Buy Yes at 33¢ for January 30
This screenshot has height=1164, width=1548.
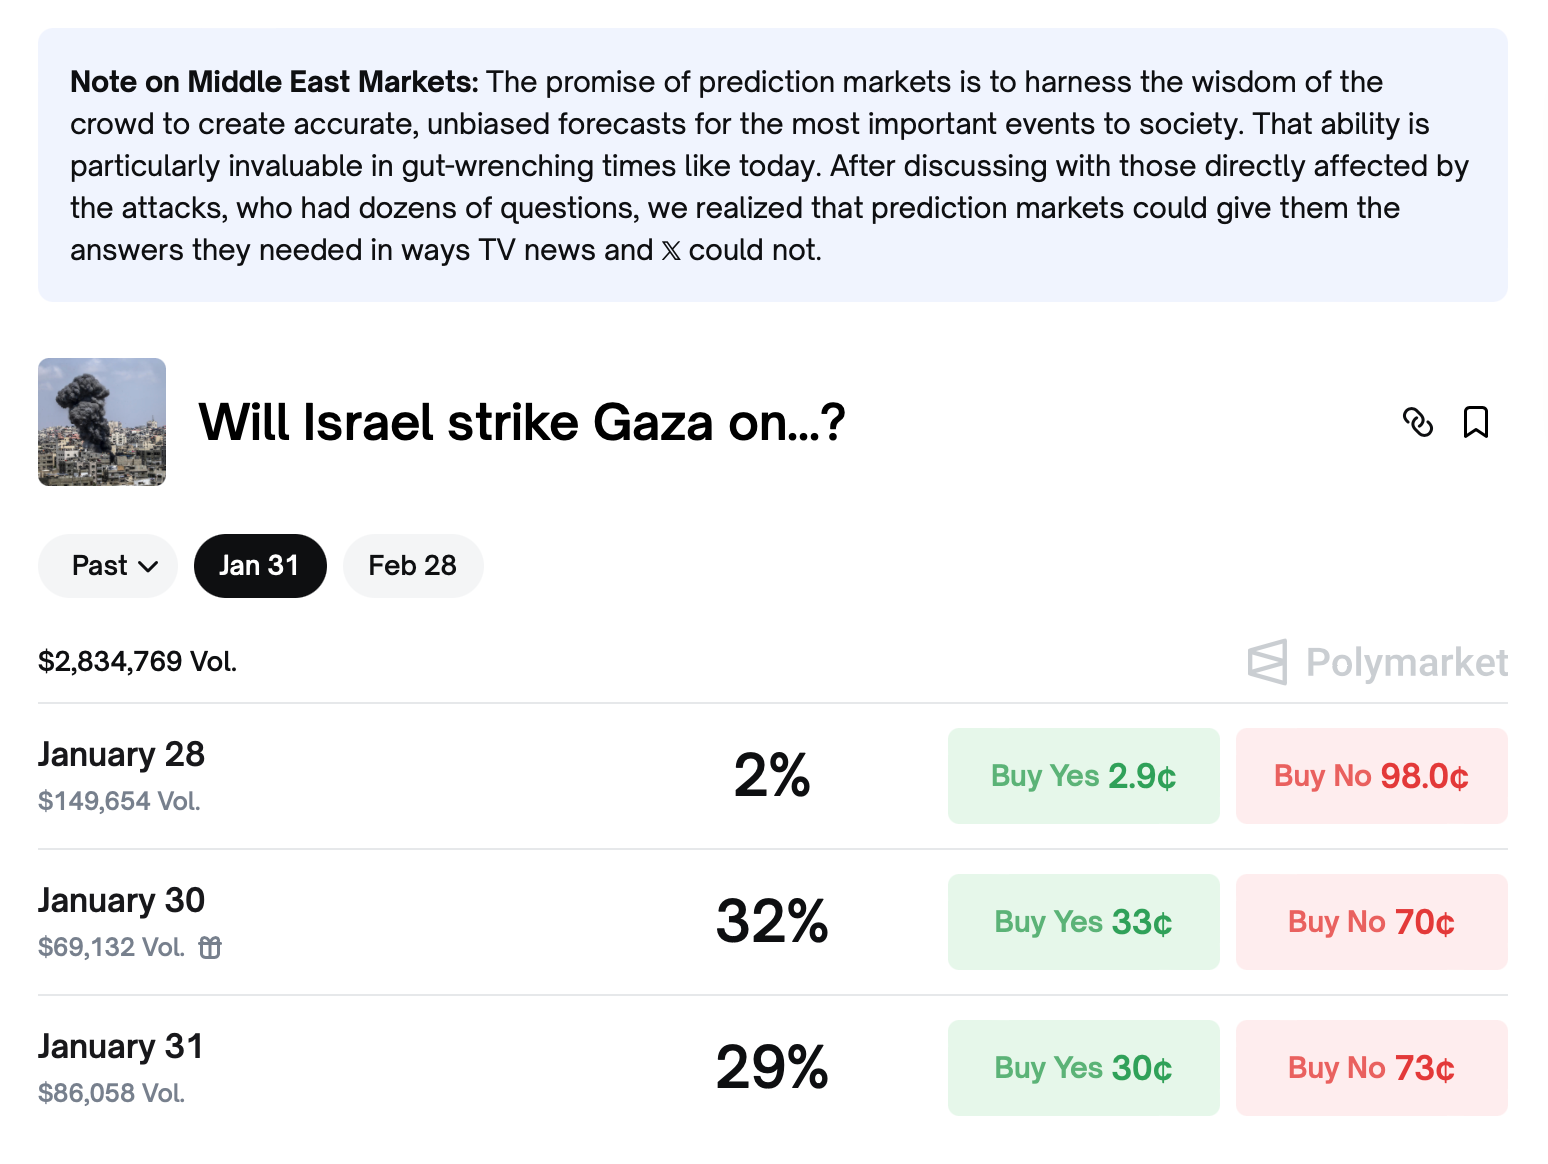1083,922
